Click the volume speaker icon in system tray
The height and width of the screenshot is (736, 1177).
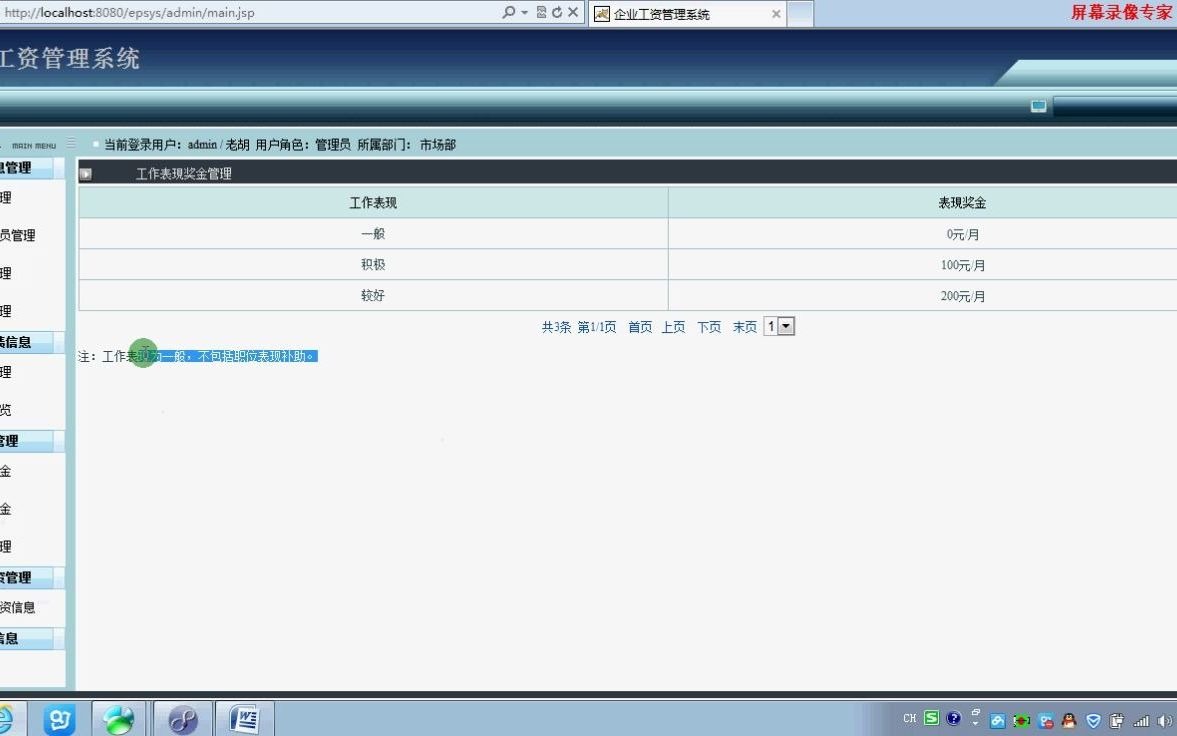(x=1165, y=719)
